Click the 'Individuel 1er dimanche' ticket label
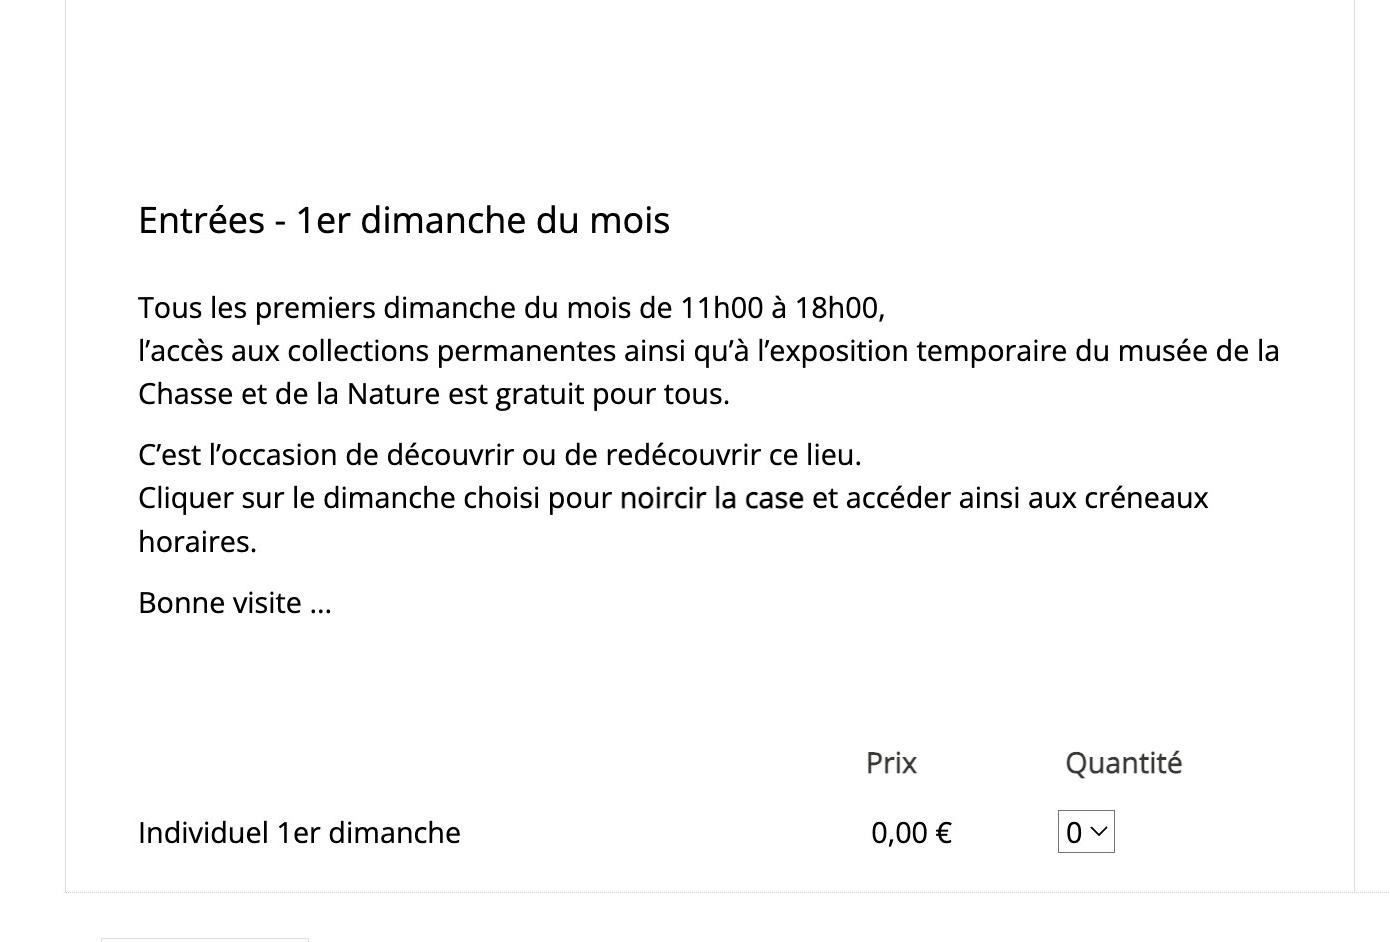Image resolution: width=1390 pixels, height=942 pixels. pos(299,833)
